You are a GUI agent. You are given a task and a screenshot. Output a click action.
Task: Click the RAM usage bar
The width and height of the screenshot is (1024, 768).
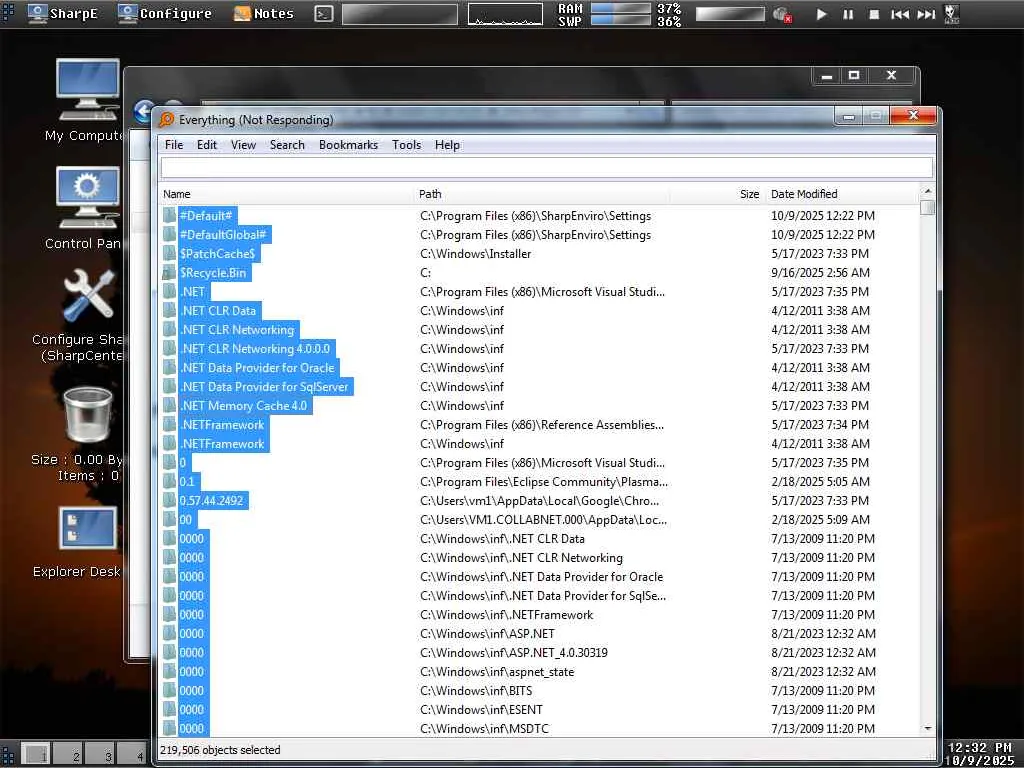point(620,8)
